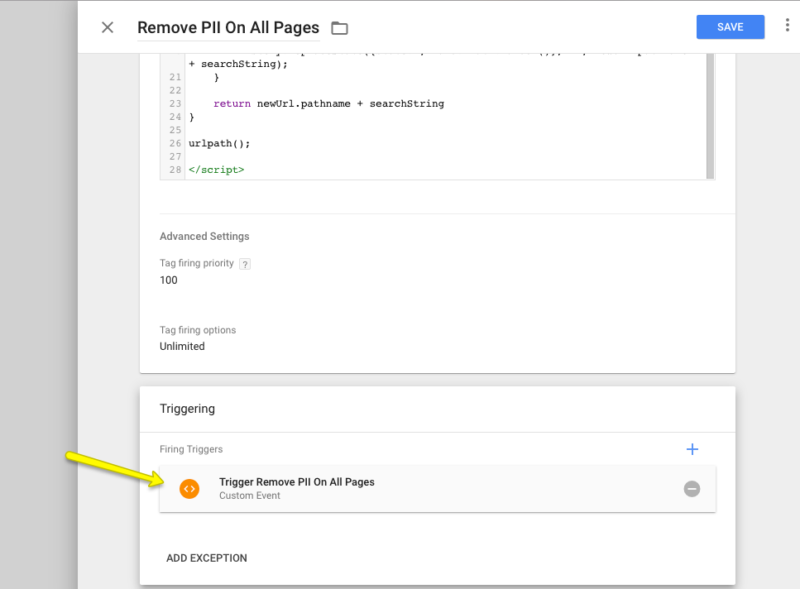Click line number 26 in the code gutter
Viewport: 800px width, 589px height.
pos(175,143)
